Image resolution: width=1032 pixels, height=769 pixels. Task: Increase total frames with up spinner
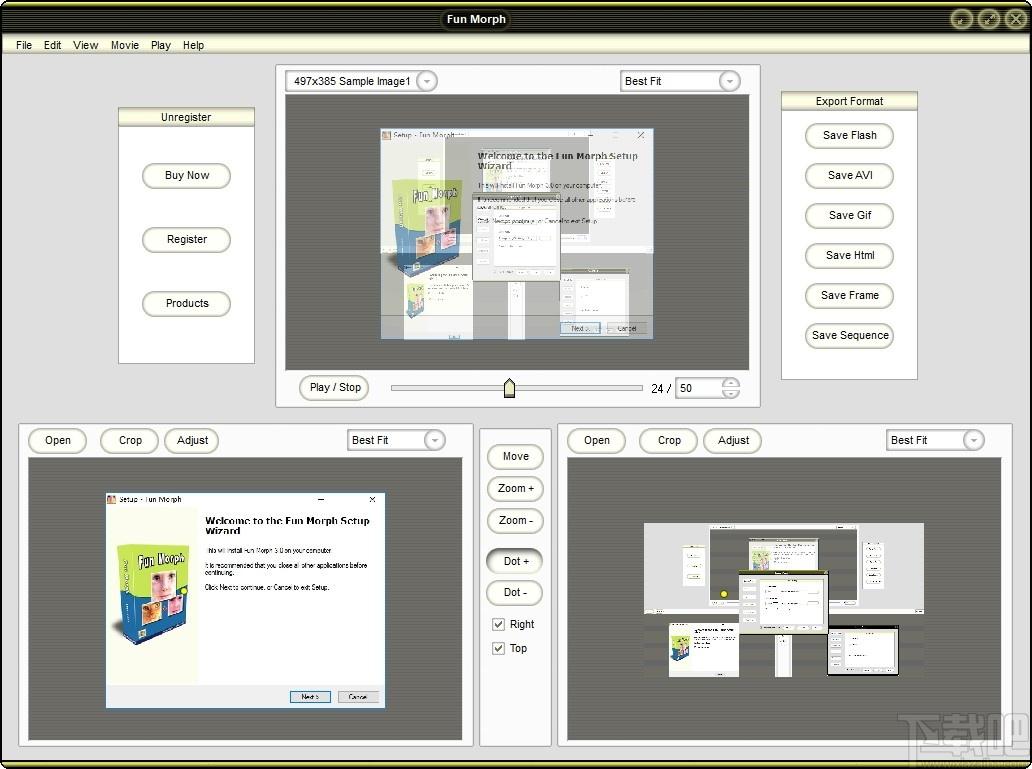(731, 383)
